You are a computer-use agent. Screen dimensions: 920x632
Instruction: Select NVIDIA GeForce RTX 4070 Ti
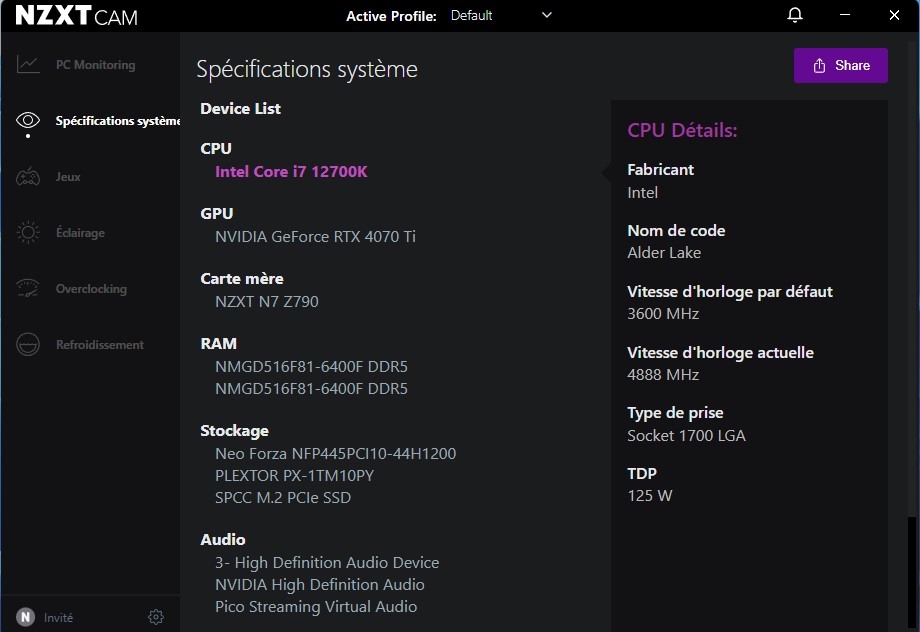[x=315, y=236]
